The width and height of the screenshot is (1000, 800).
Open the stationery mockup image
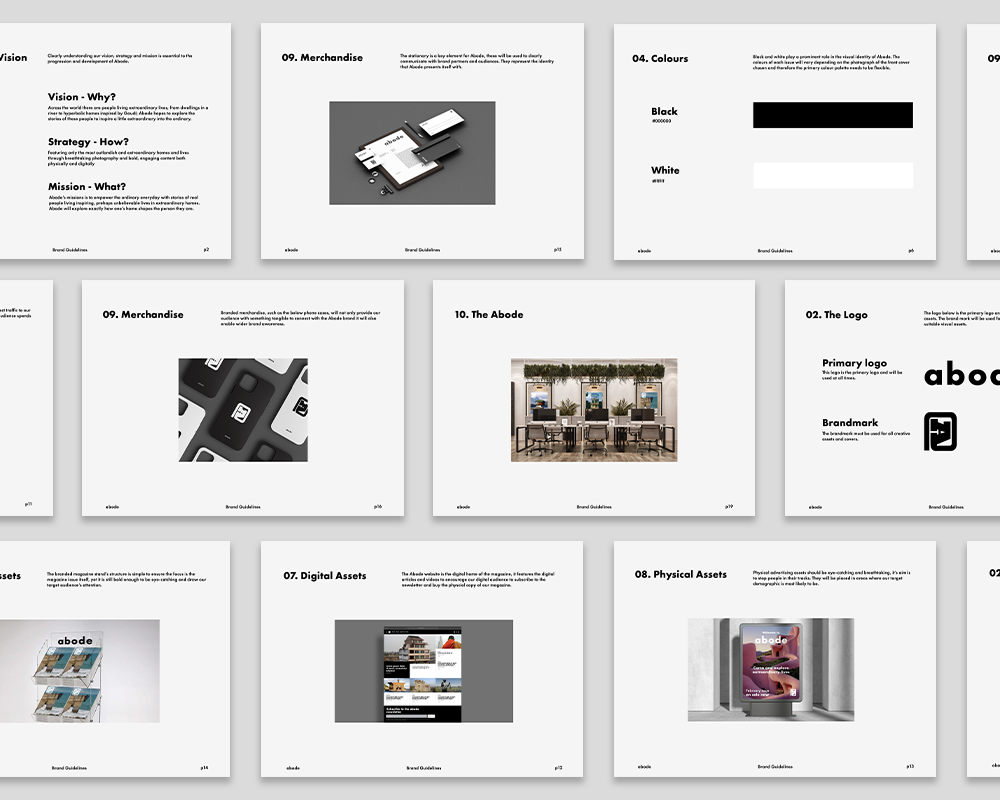click(x=412, y=153)
